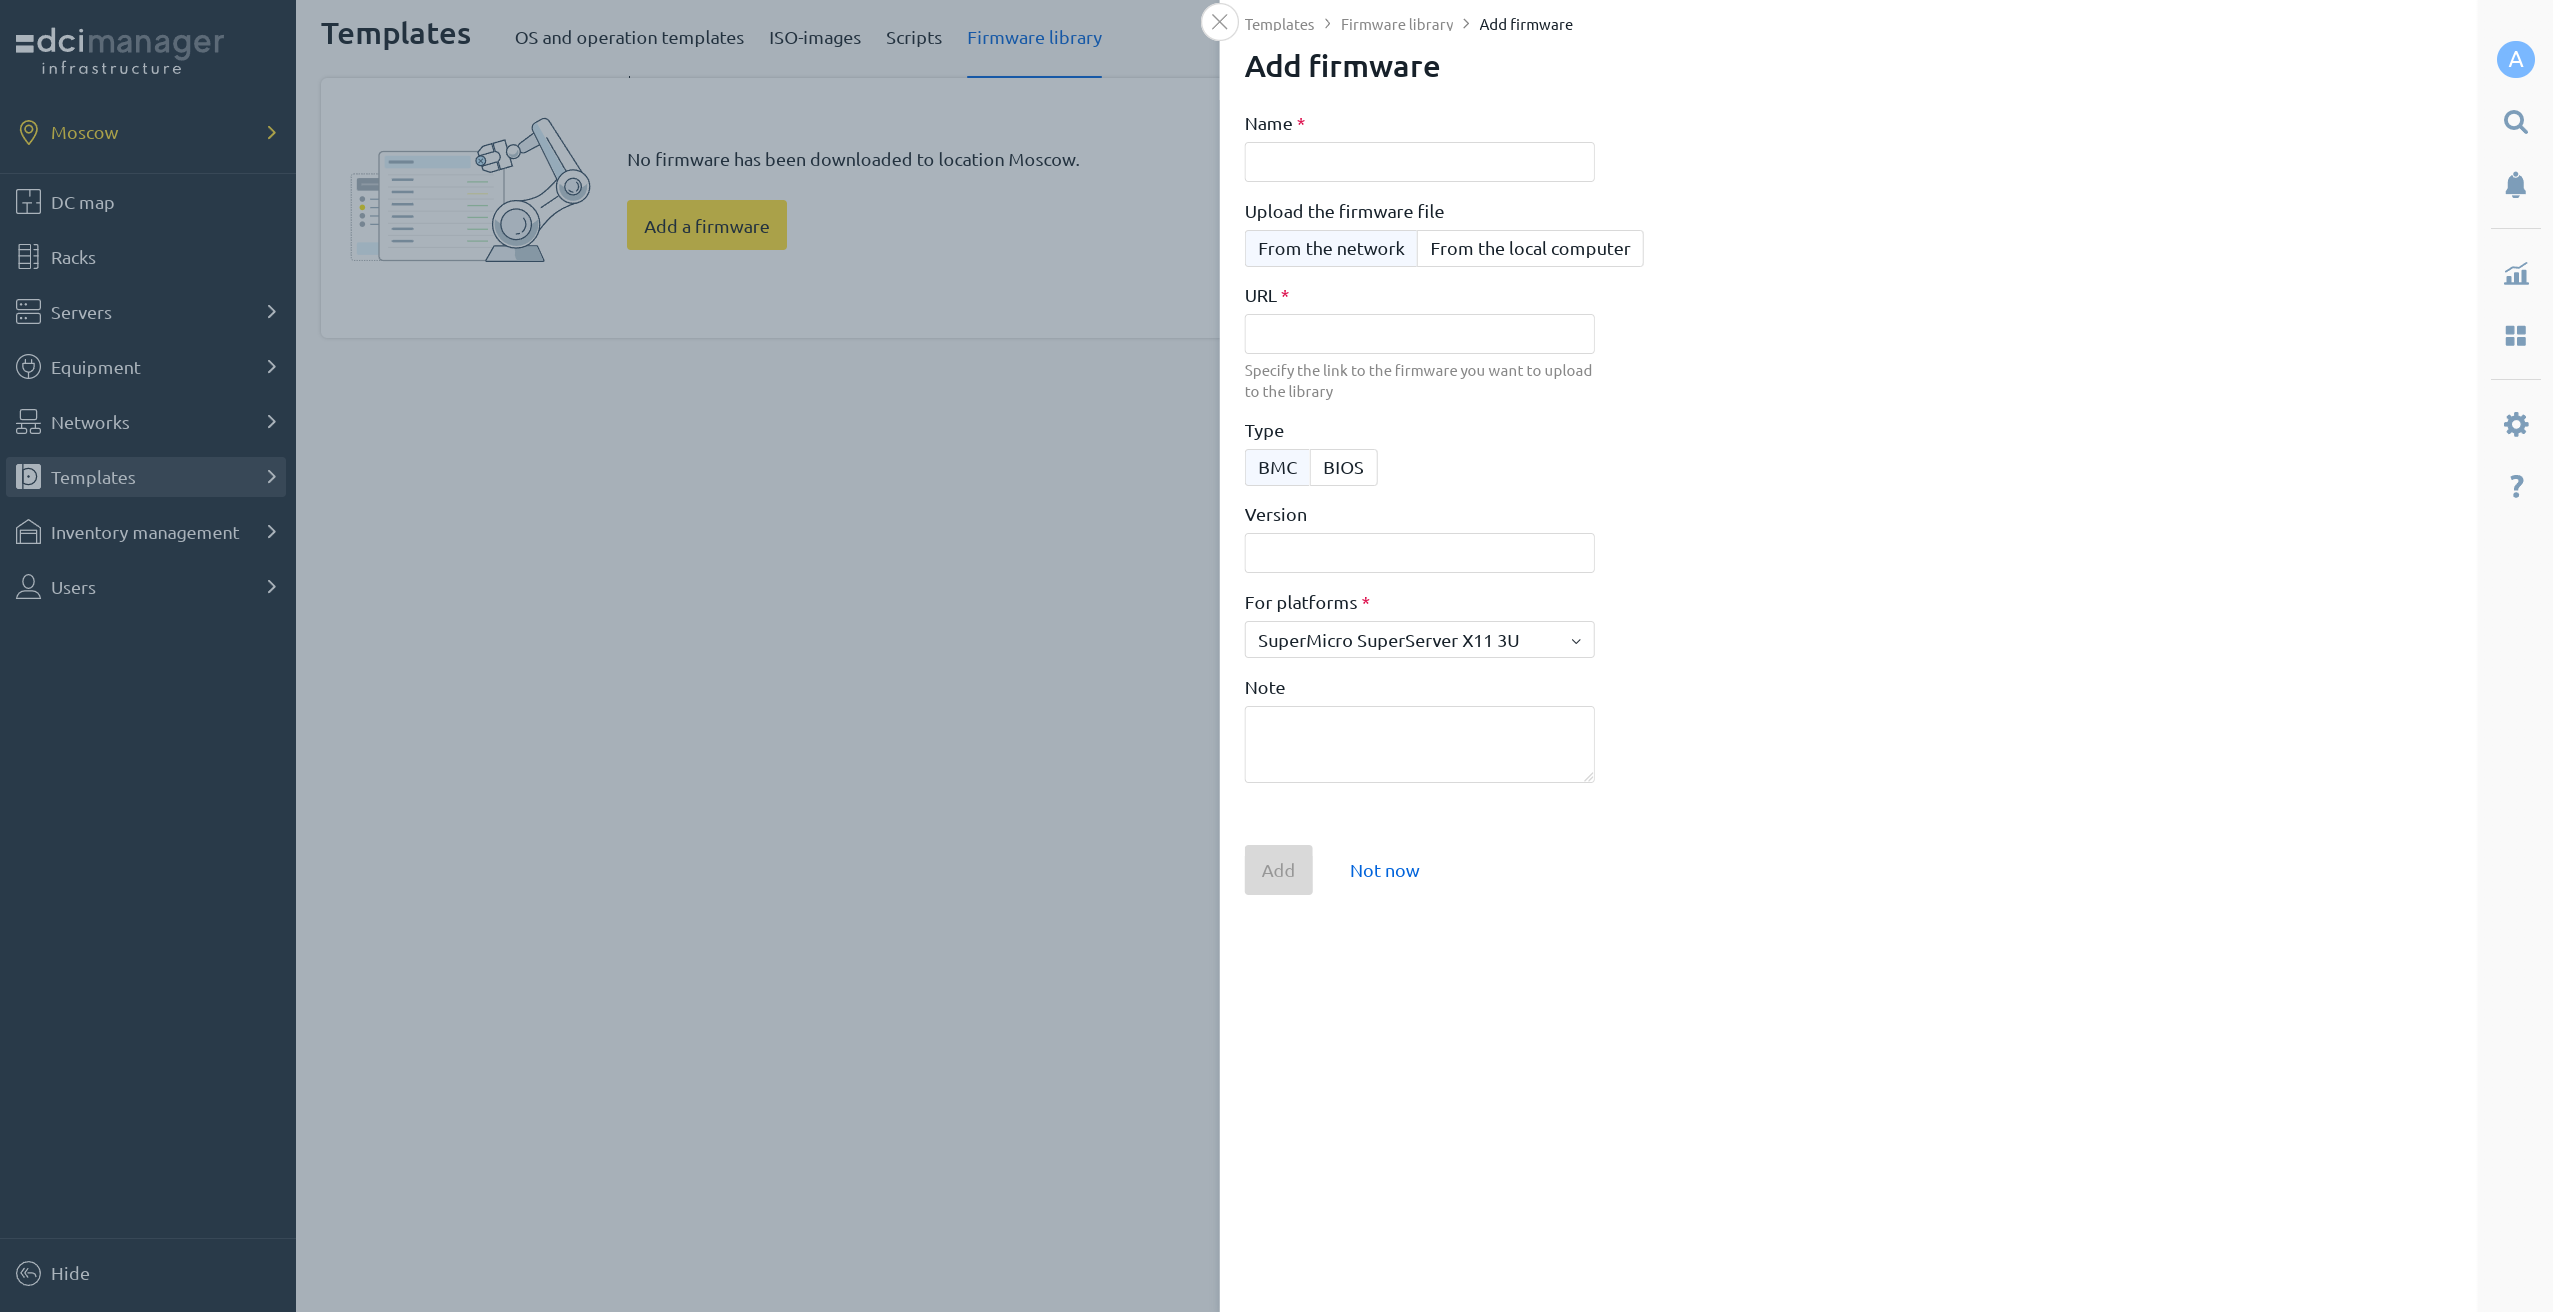
Task: Open settings gear icon
Action: (x=2515, y=425)
